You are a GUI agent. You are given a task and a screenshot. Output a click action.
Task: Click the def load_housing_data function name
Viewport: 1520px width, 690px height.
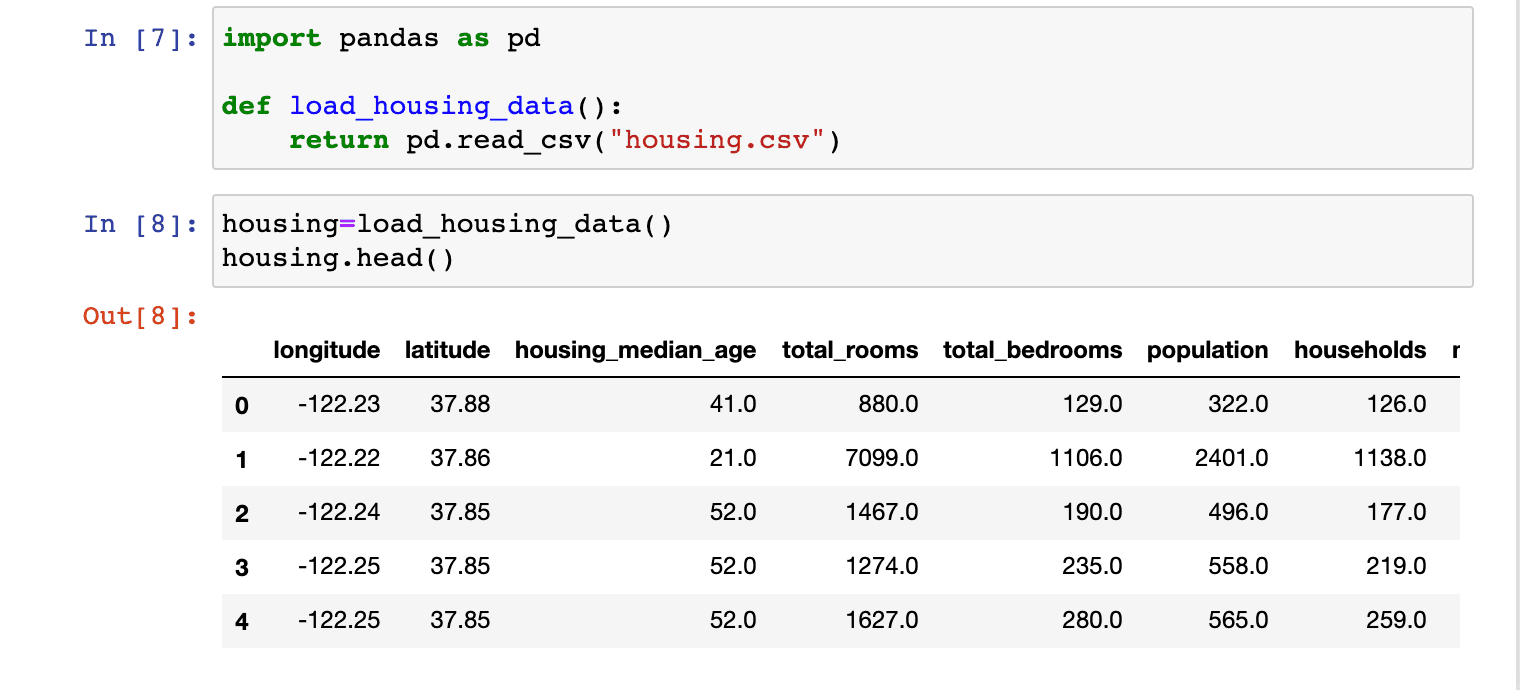point(431,105)
